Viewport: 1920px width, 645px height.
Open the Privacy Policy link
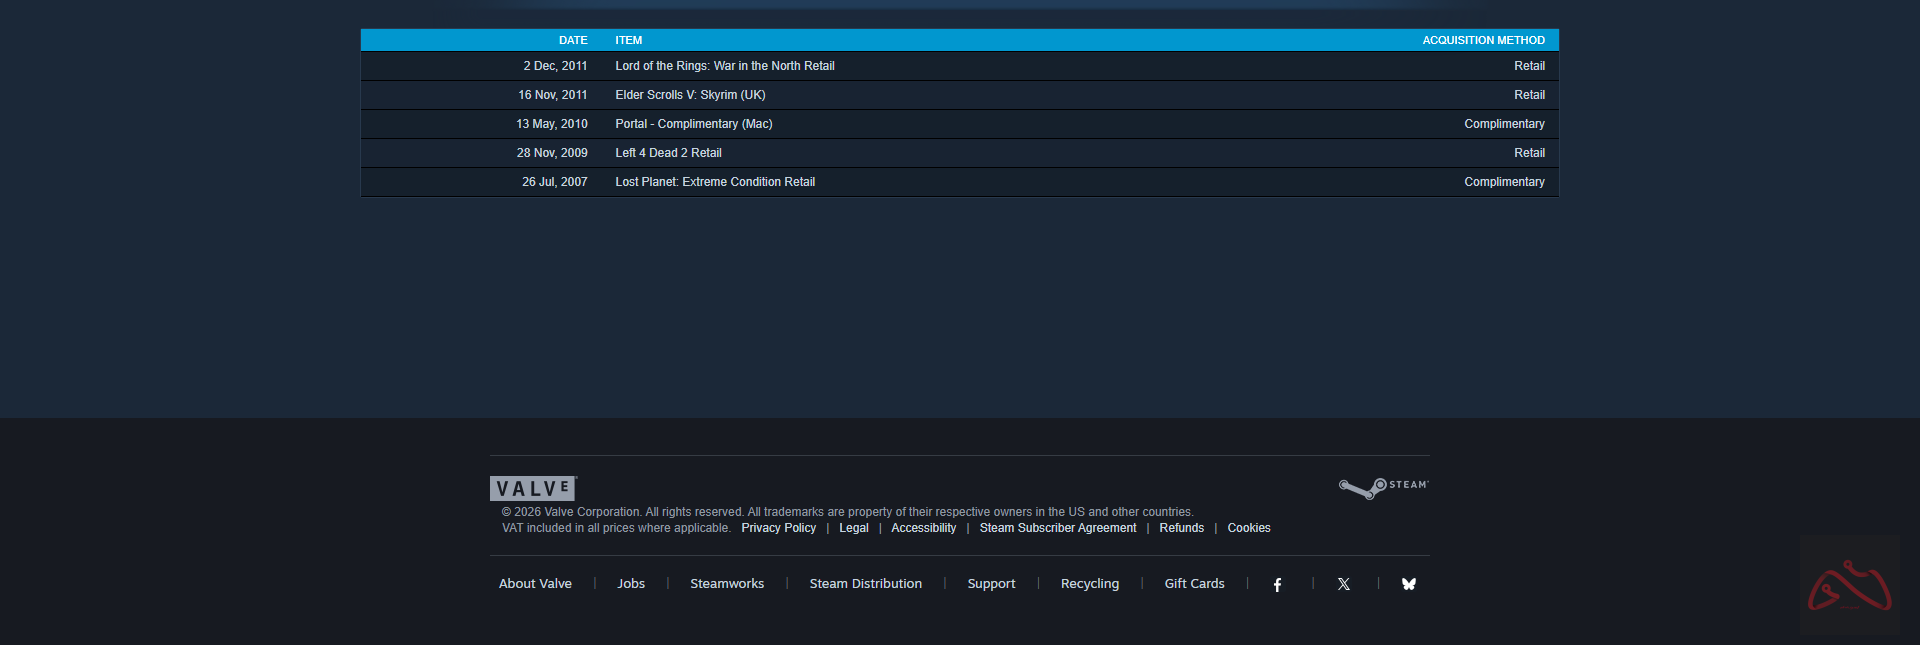pos(778,528)
